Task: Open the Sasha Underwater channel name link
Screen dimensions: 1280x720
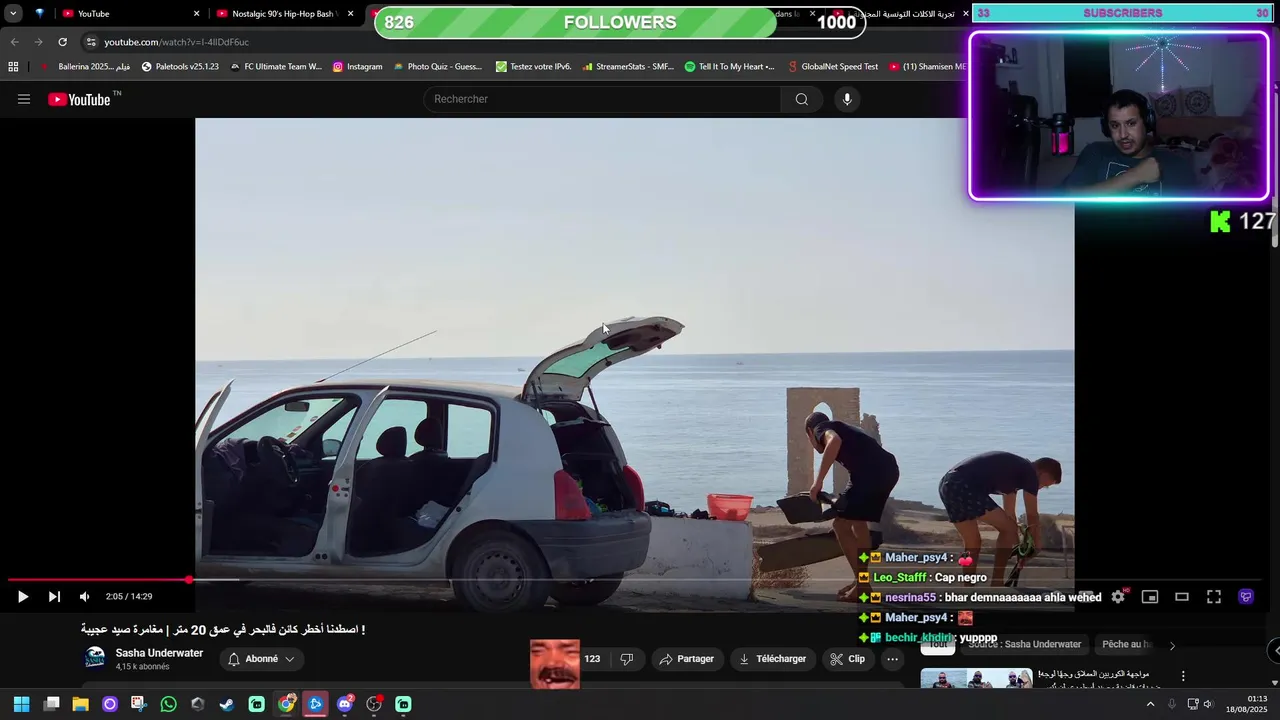Action: 159,653
